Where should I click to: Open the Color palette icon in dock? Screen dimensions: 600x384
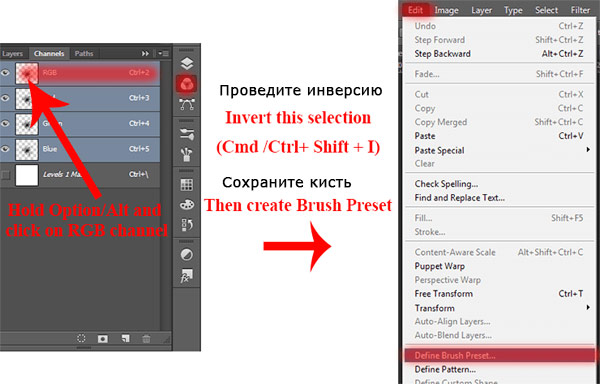point(187,205)
